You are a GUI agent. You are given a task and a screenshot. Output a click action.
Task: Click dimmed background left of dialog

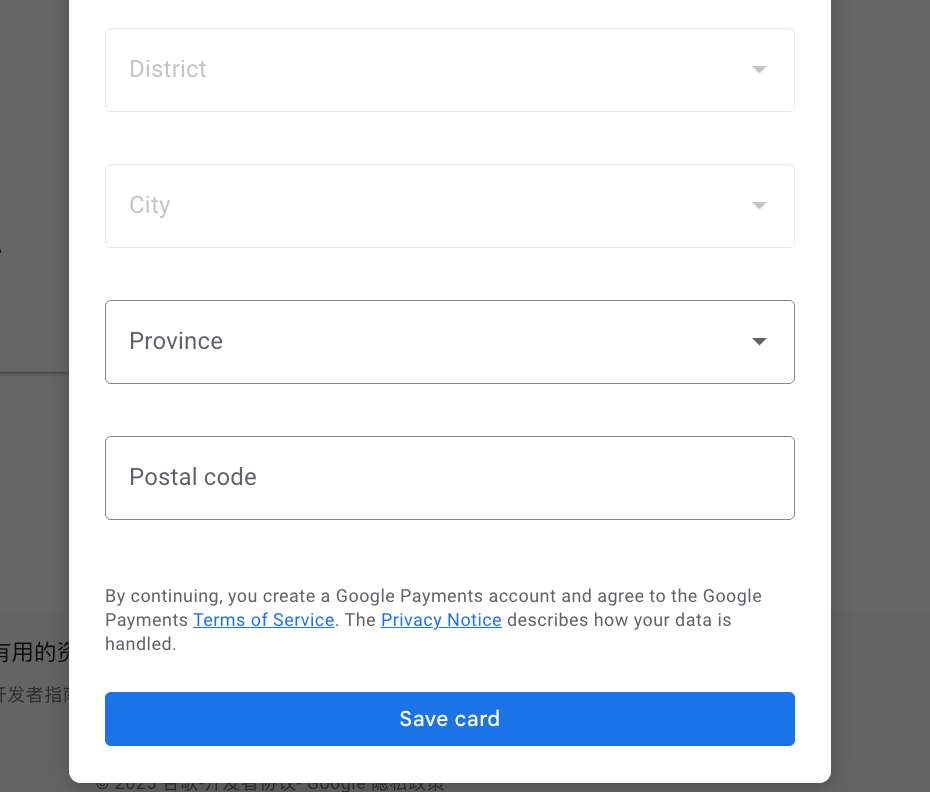click(34, 178)
